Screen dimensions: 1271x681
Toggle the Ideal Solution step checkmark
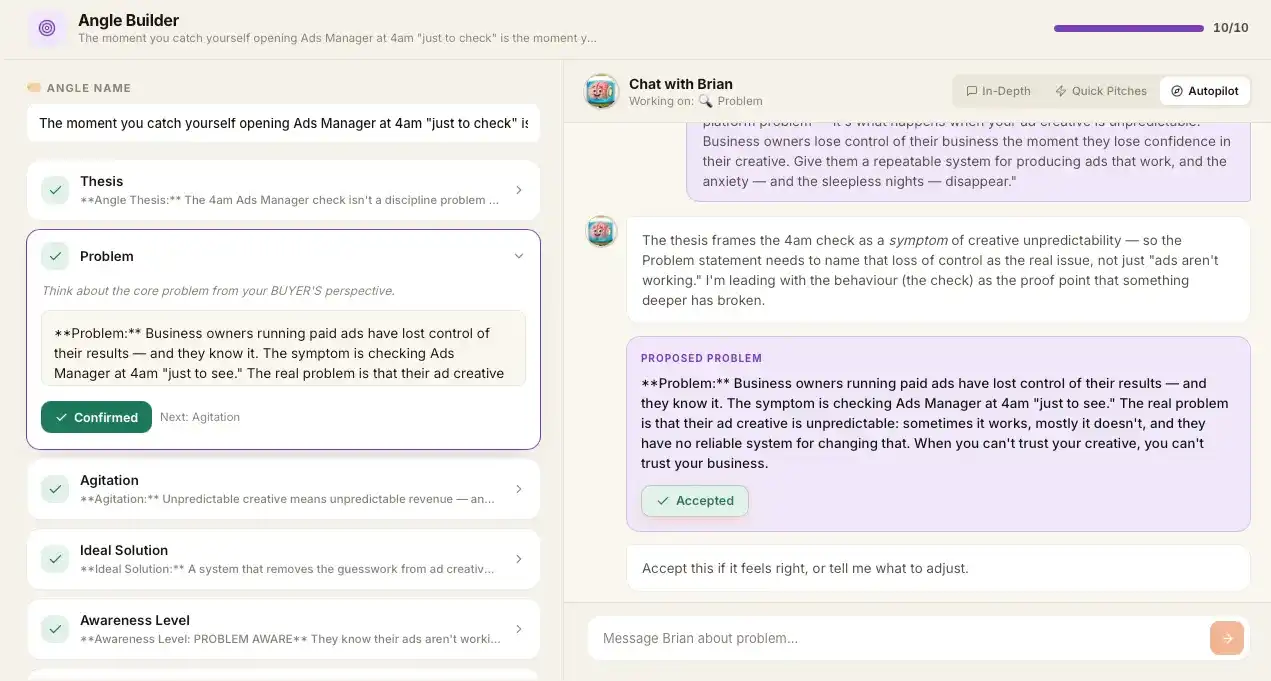pos(55,559)
